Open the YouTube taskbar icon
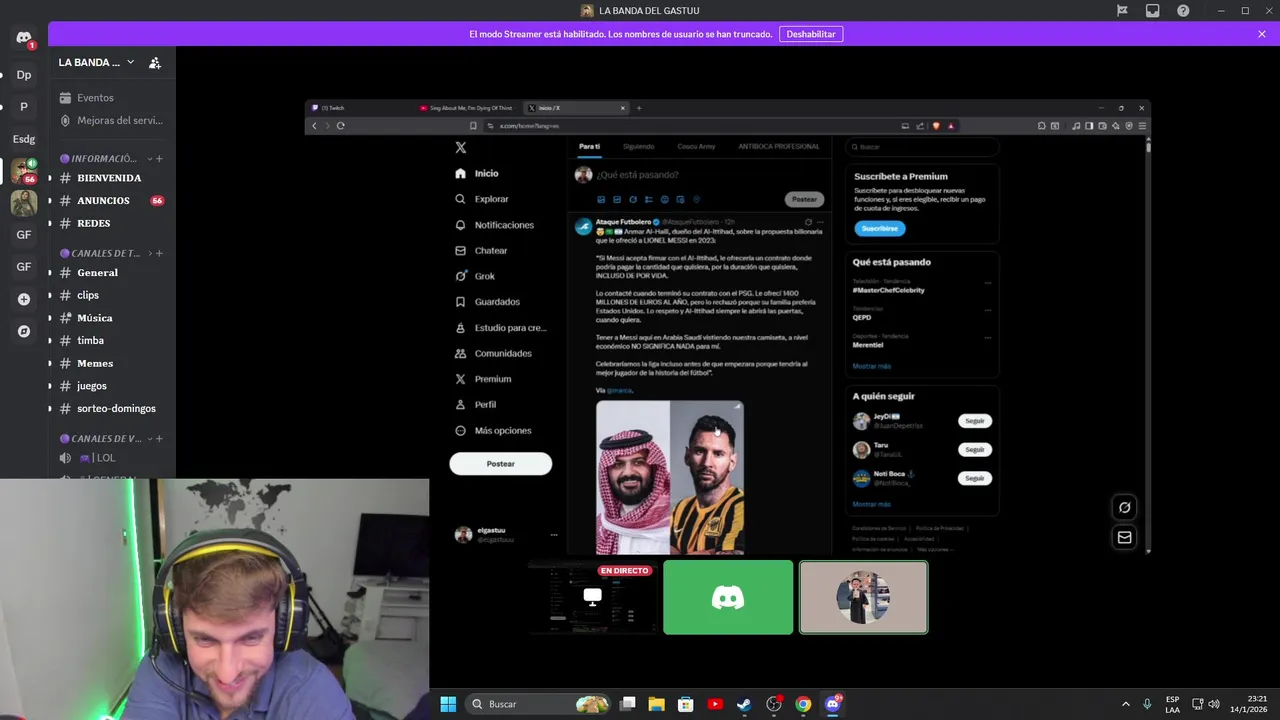This screenshot has width=1280, height=720. pos(715,704)
